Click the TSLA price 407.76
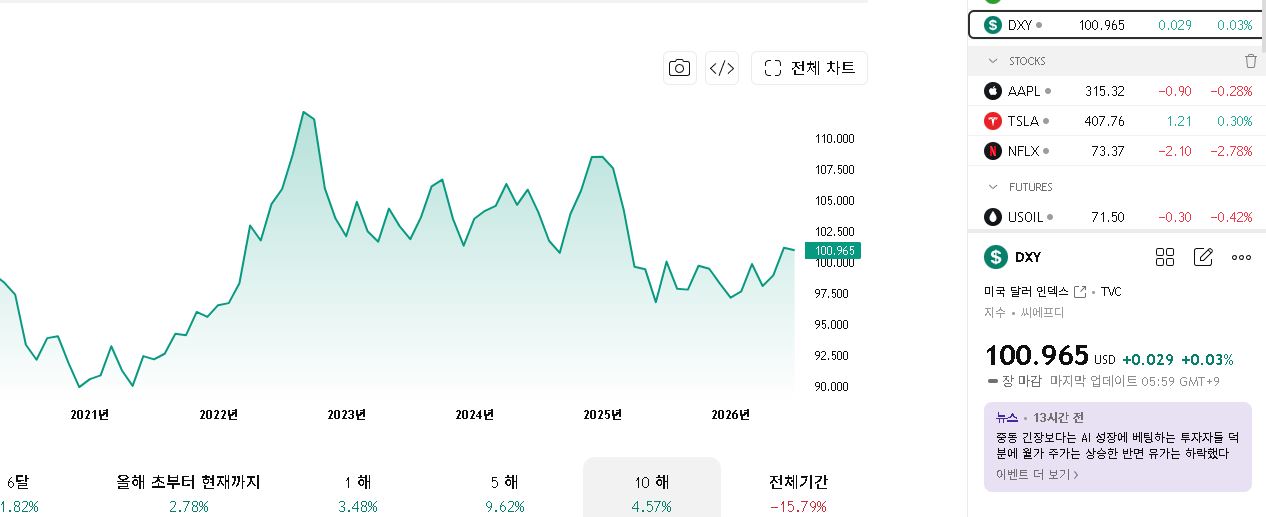The image size is (1266, 517). coord(1104,121)
